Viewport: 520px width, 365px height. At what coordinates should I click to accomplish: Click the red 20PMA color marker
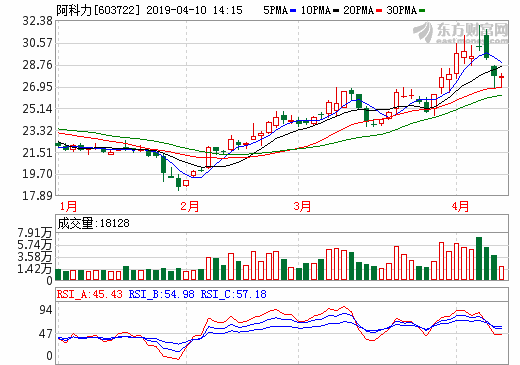(379, 11)
